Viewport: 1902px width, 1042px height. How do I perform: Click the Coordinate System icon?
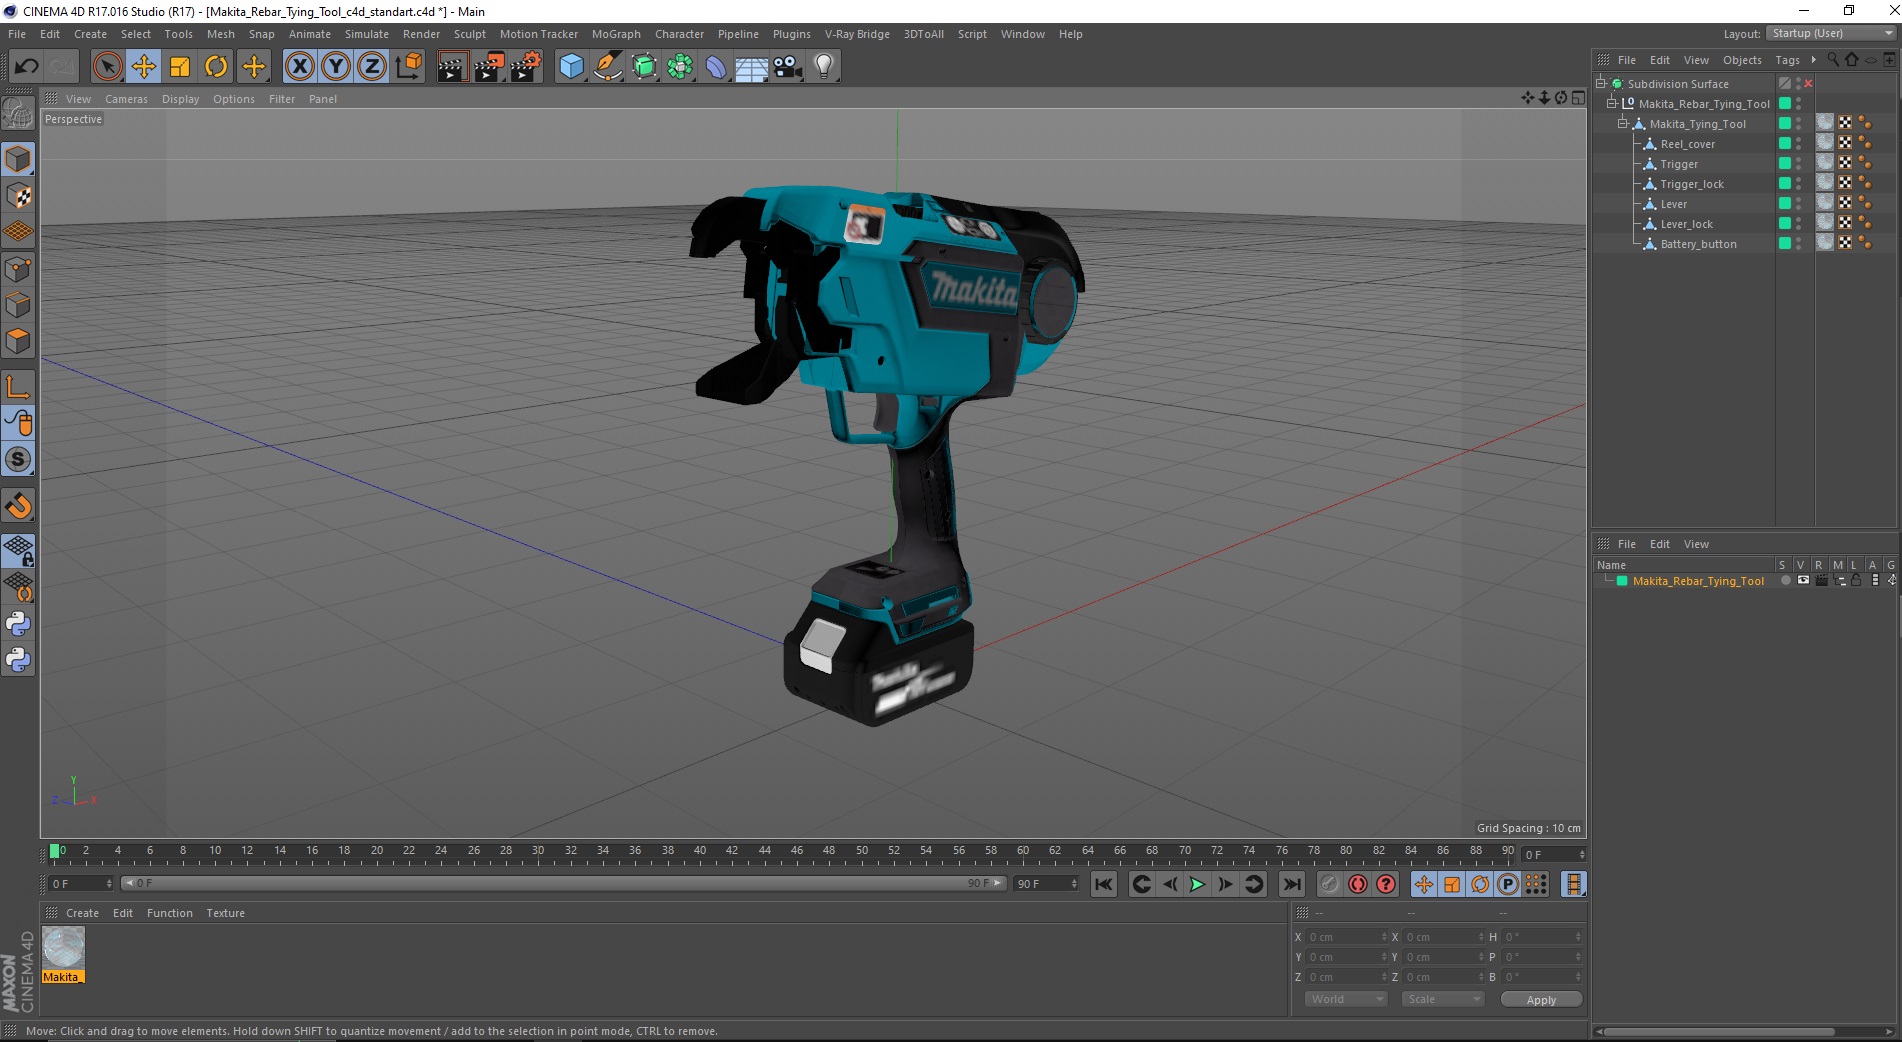[x=408, y=67]
